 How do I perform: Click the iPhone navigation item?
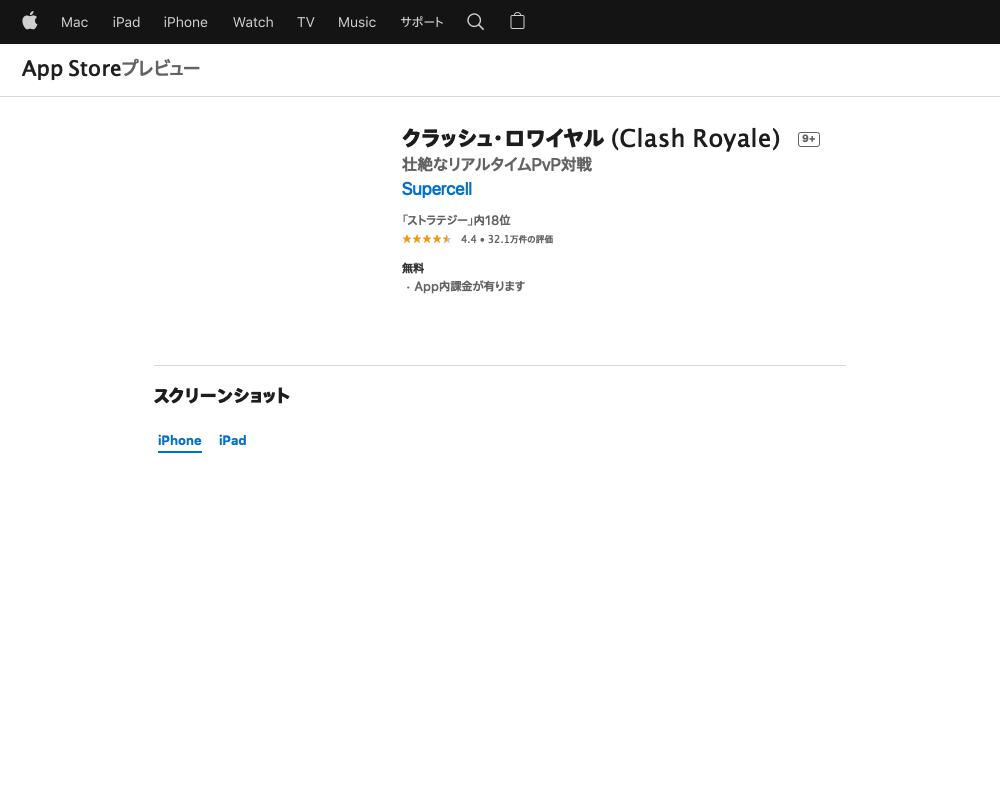click(185, 22)
